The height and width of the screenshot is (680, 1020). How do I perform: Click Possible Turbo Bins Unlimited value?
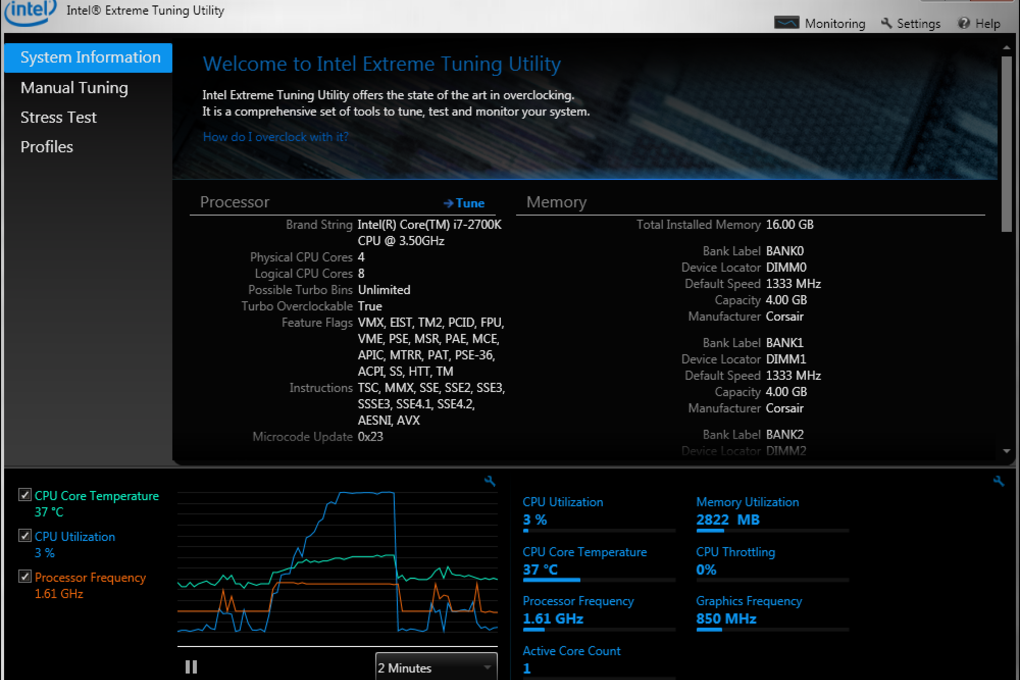[384, 290]
